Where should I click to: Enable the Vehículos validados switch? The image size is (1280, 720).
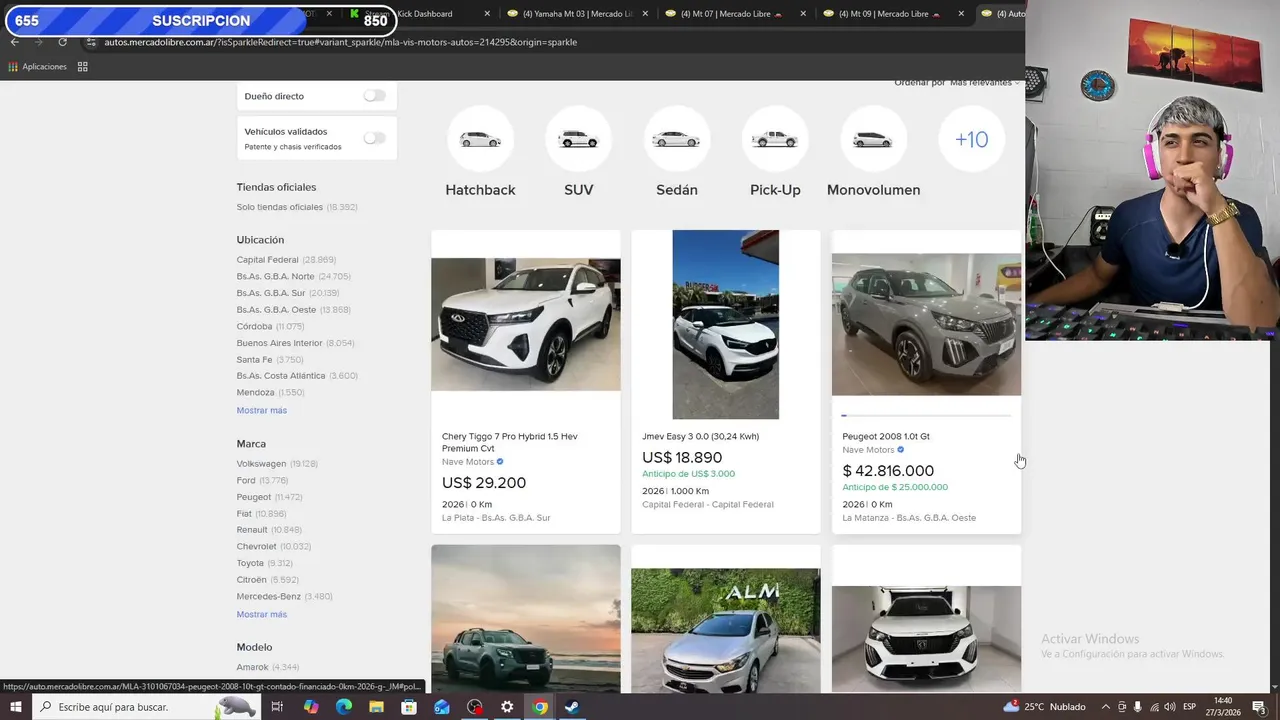[374, 138]
